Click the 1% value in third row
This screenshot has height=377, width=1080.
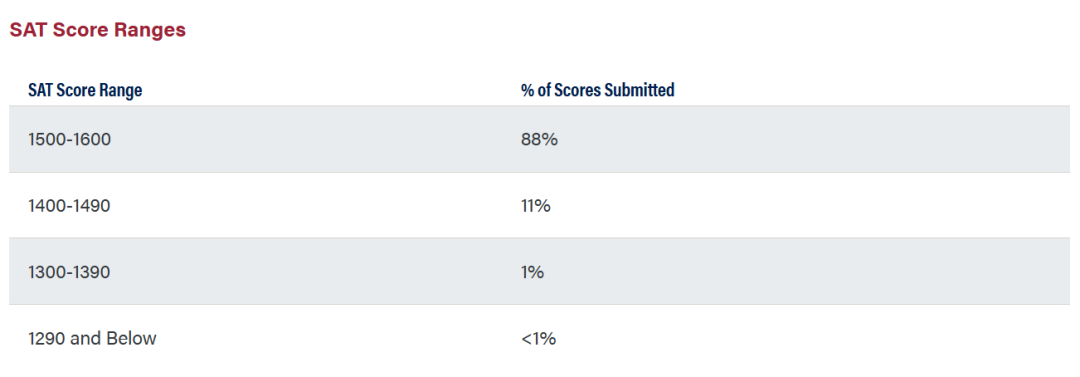click(532, 272)
